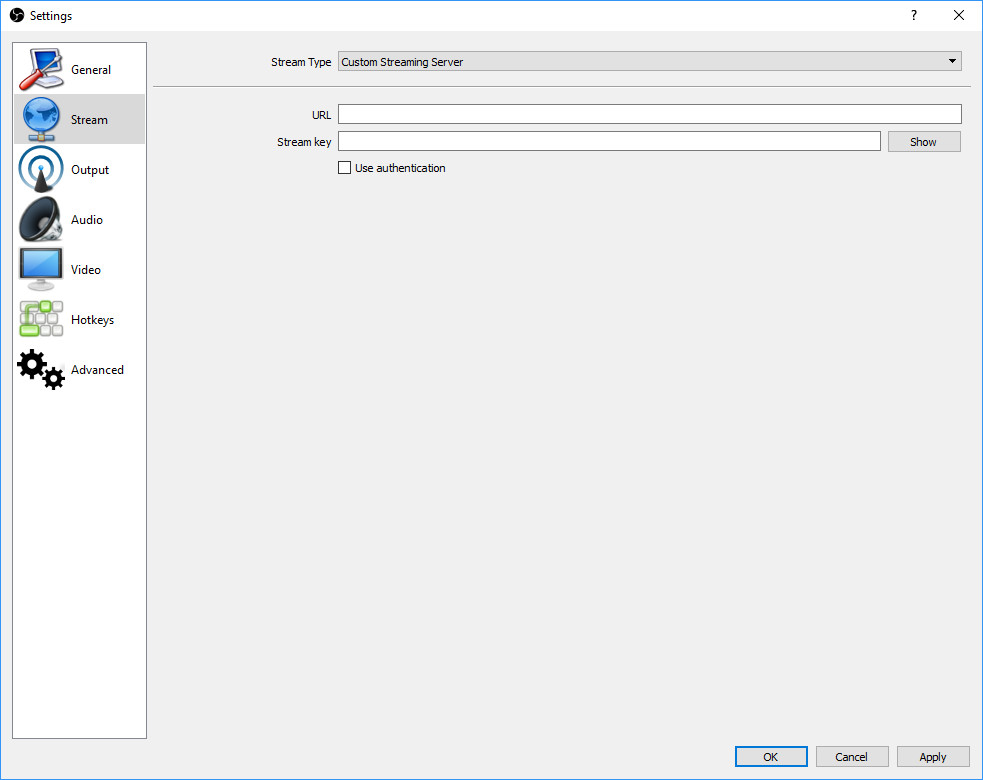Viewport: 983px width, 780px height.
Task: Confirm settings with the OK button
Action: point(771,757)
